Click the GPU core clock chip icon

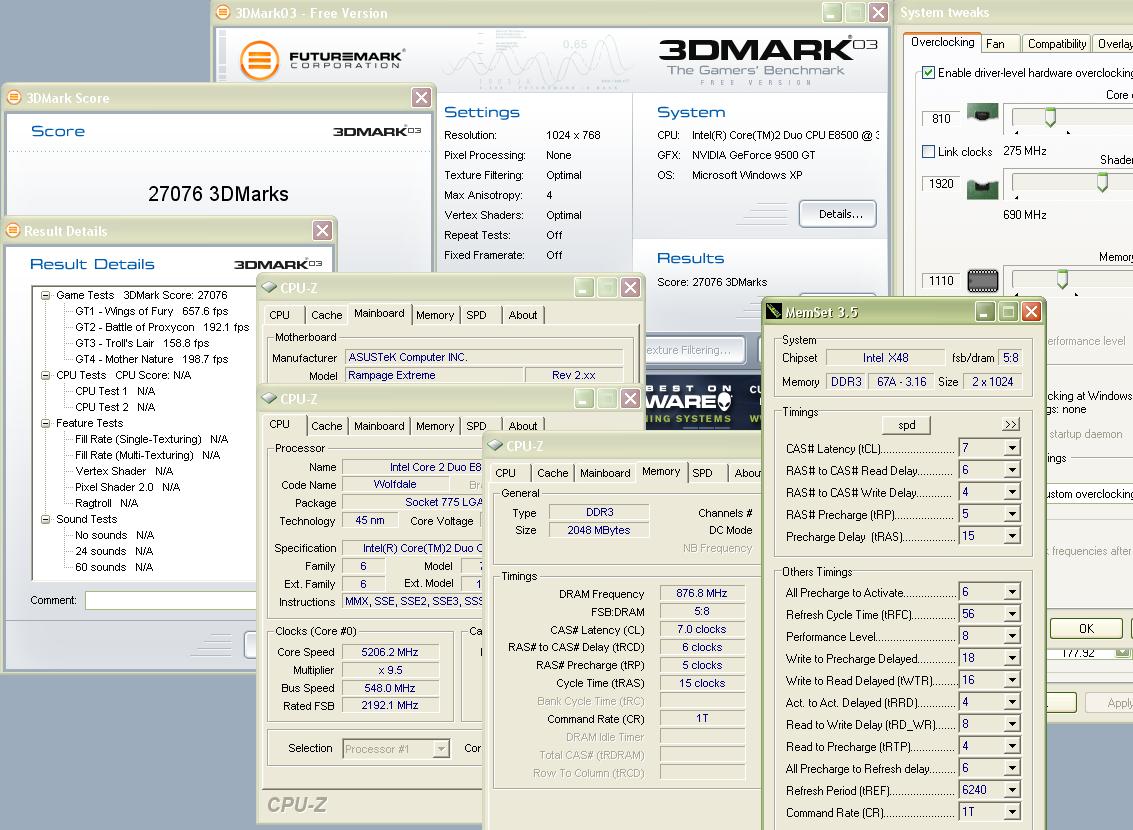pyautogui.click(x=982, y=113)
